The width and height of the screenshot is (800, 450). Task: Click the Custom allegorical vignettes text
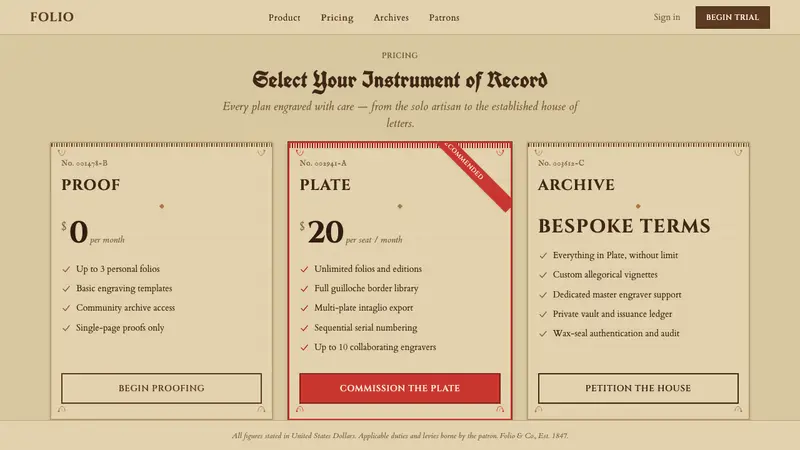[x=605, y=274]
